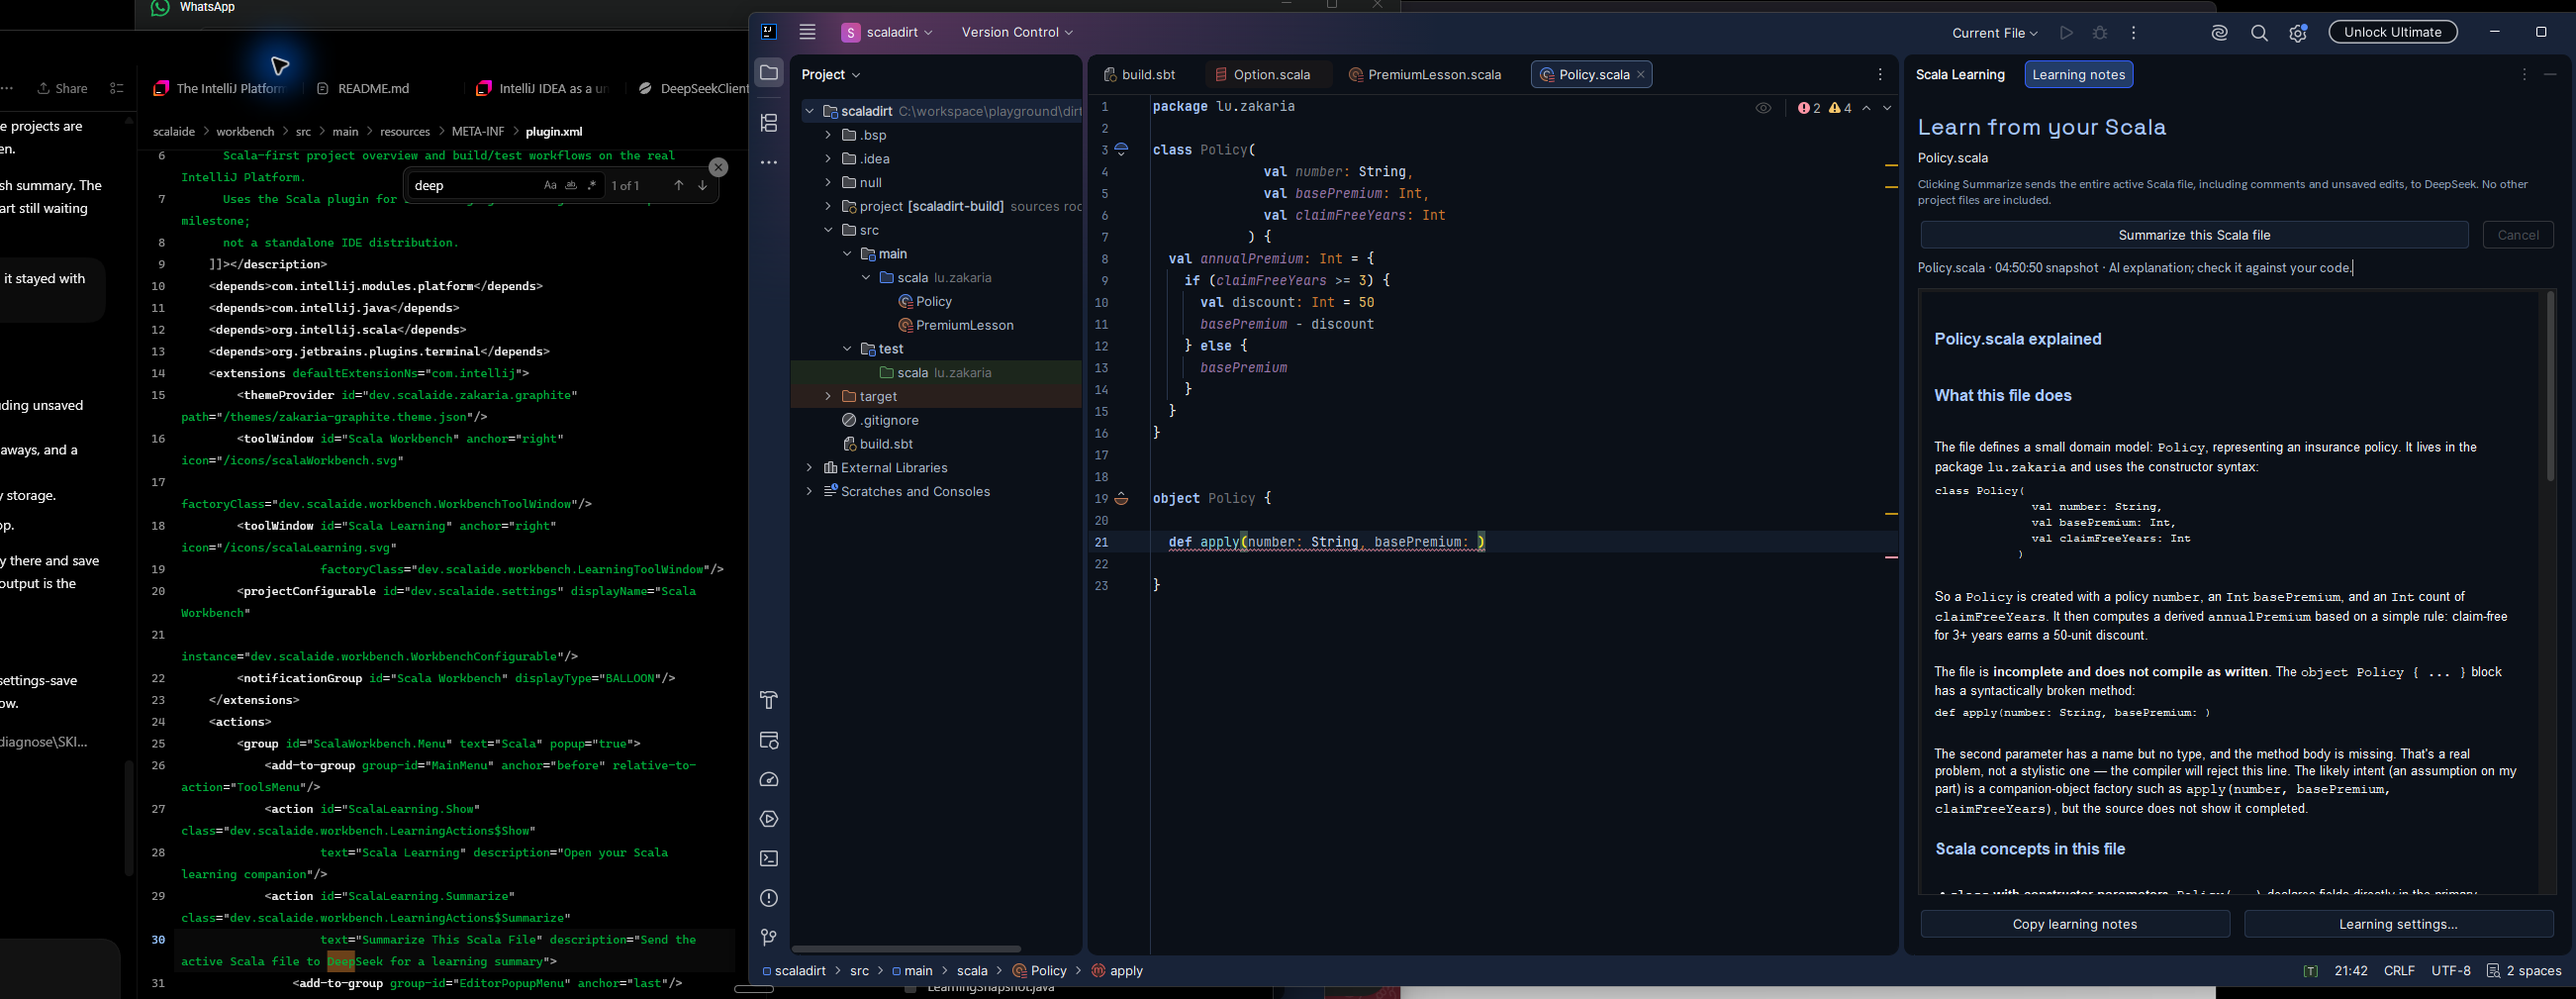Close the find bar in code viewer
The width and height of the screenshot is (2576, 999).
click(718, 167)
